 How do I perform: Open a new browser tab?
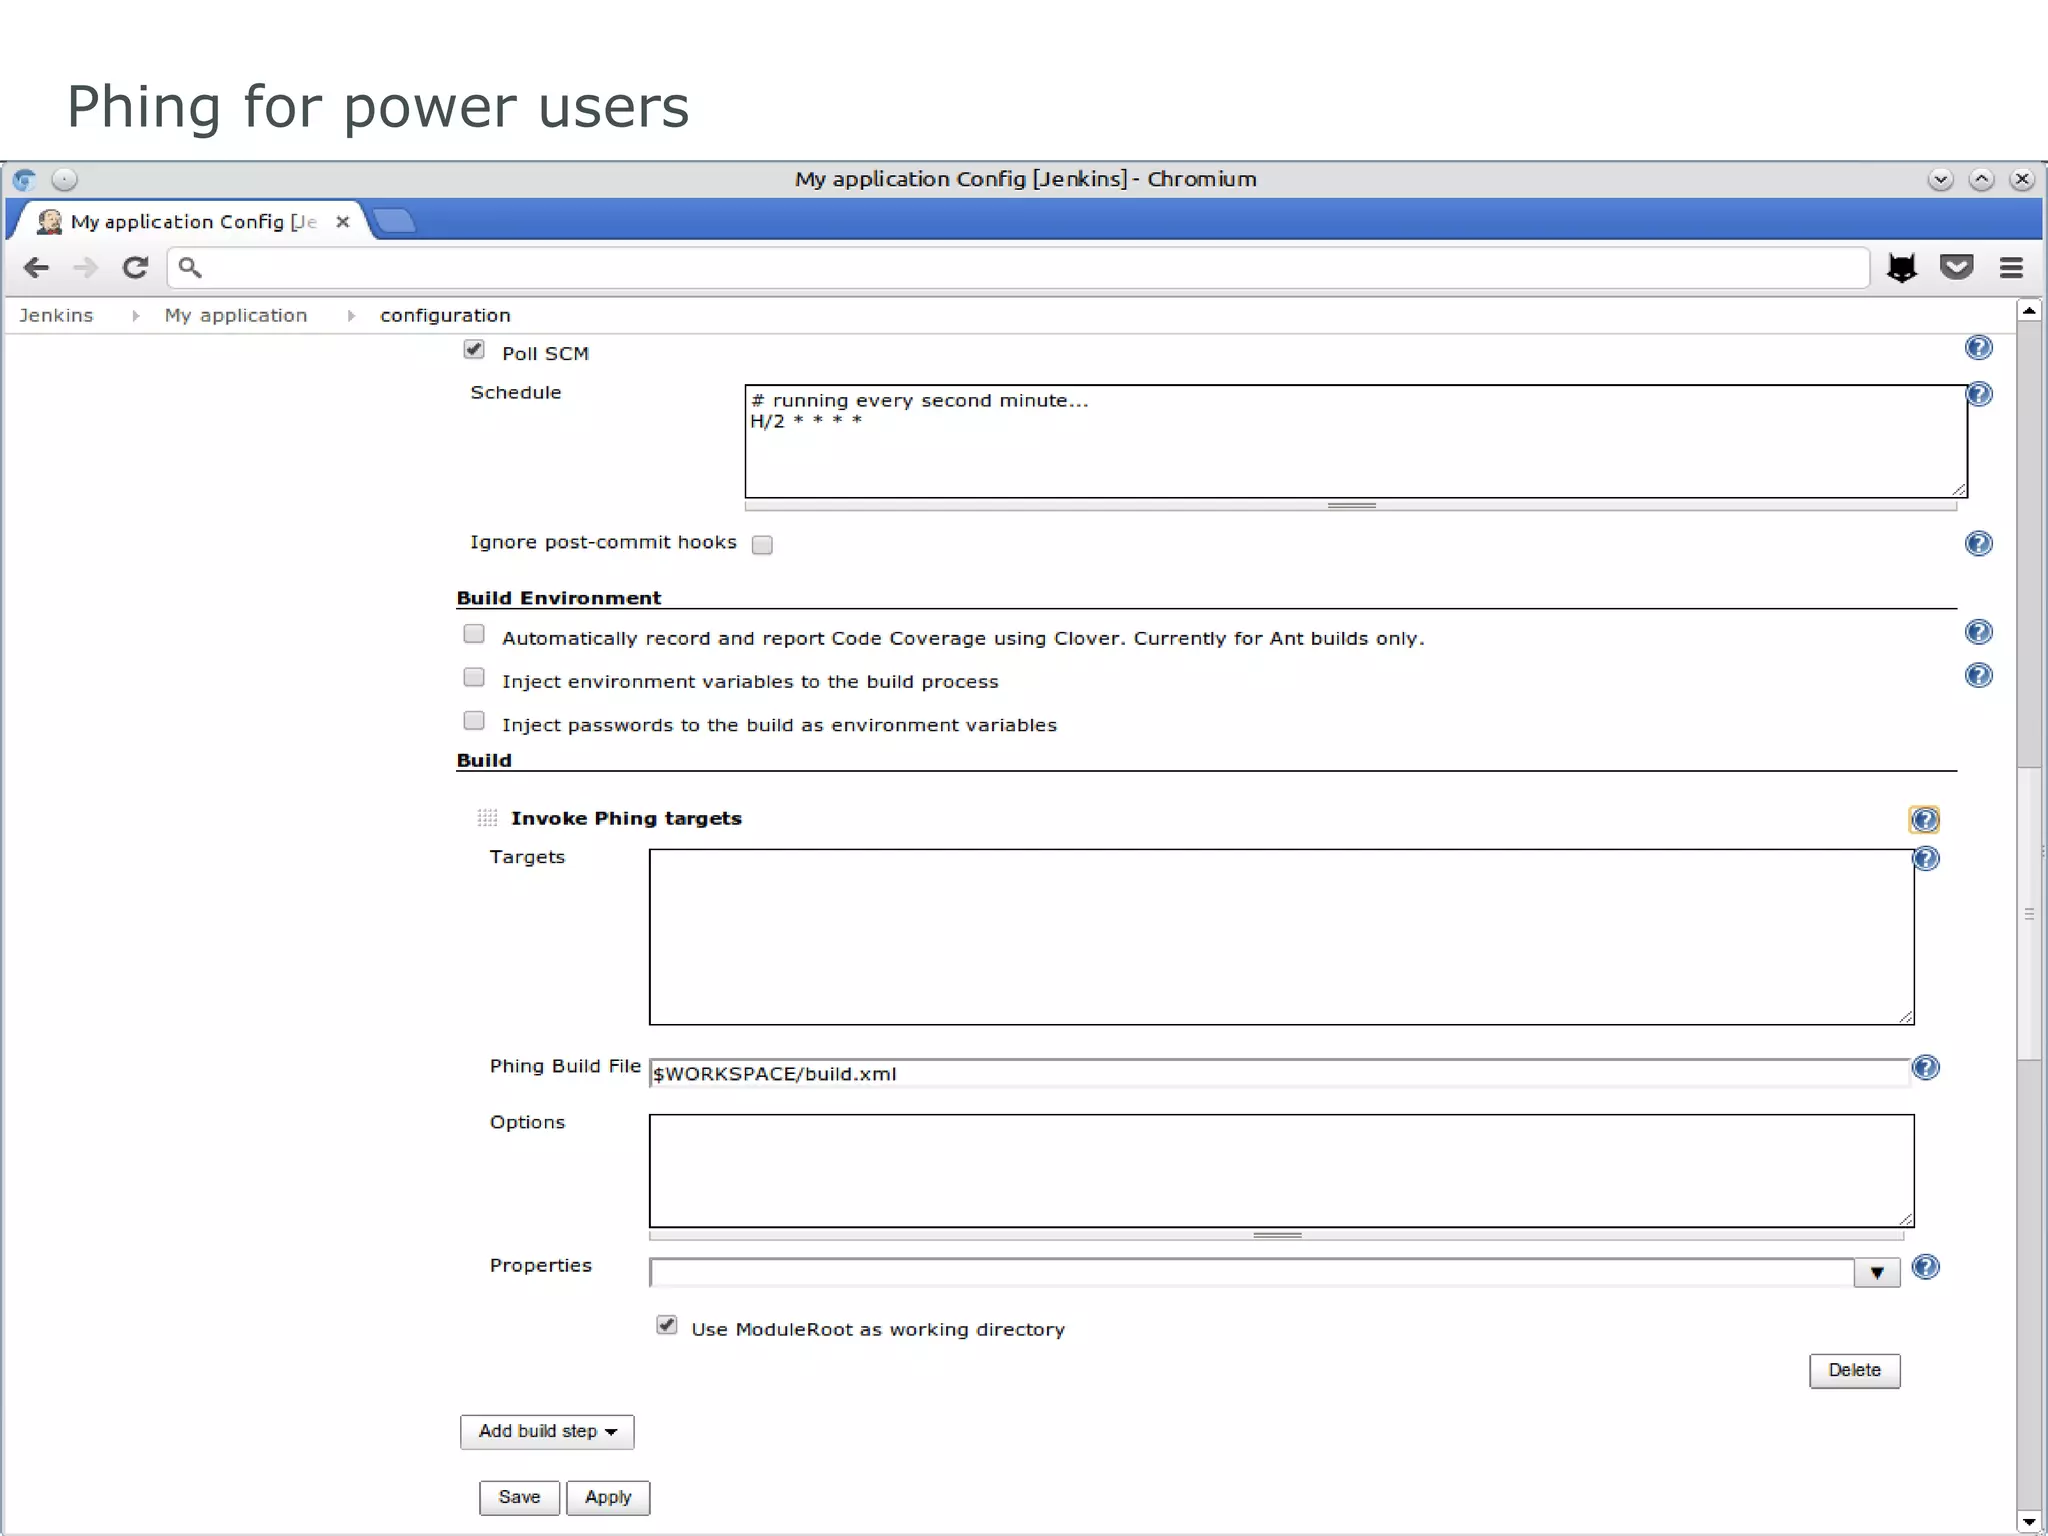396,221
